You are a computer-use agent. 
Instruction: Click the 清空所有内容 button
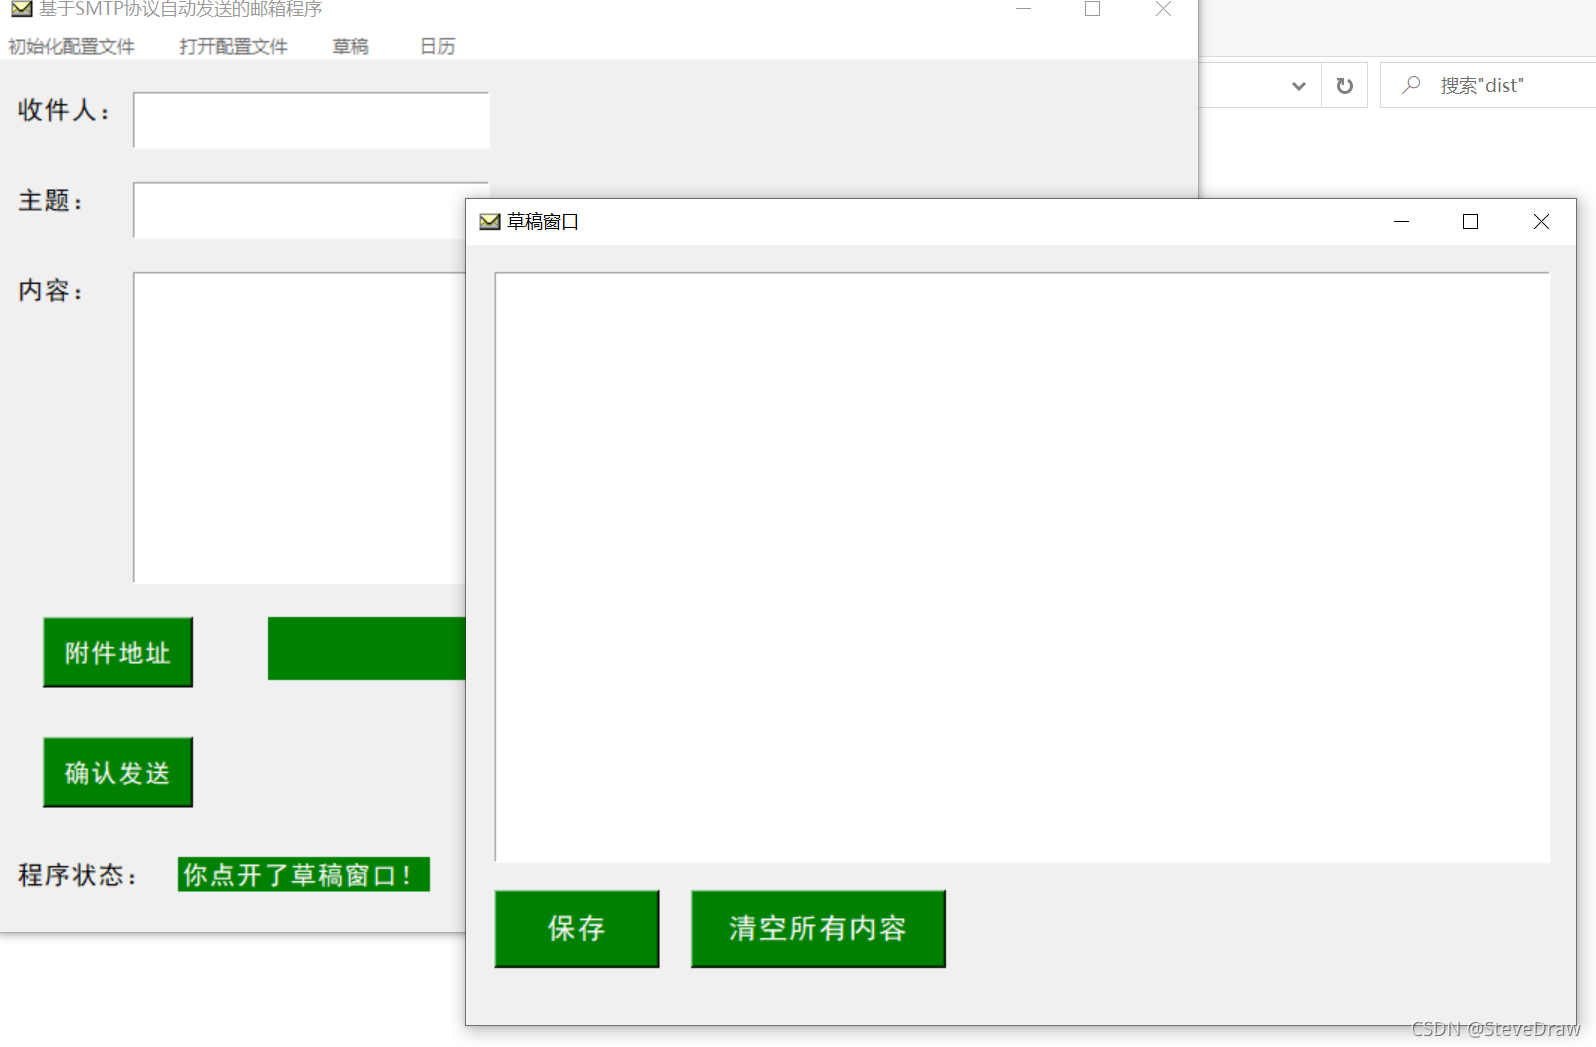coord(818,928)
